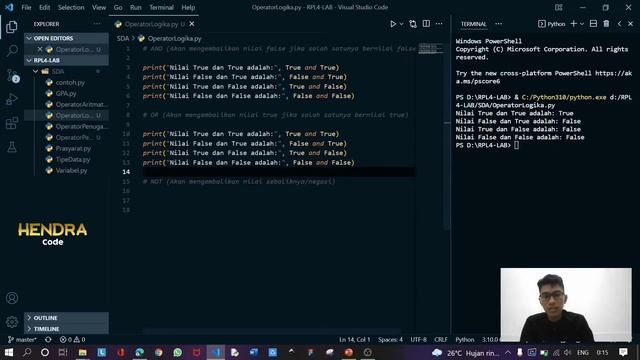This screenshot has width=640, height=360.
Task: Open Run and Debug view
Action: [x=12, y=99]
